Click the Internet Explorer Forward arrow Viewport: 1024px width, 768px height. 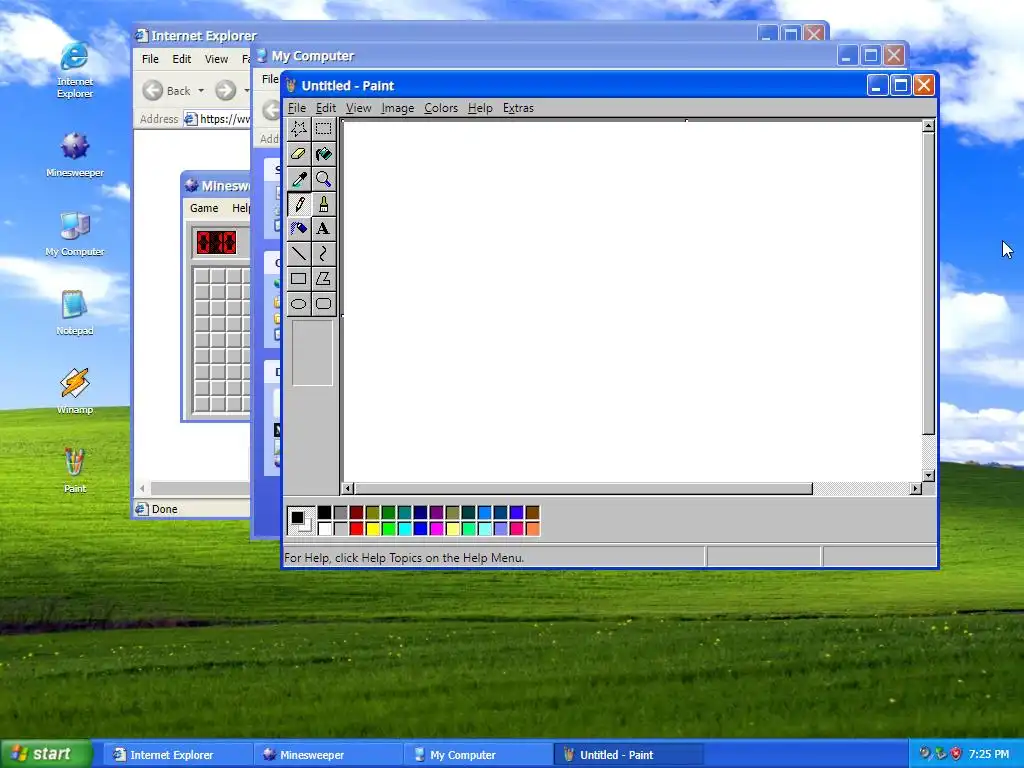point(225,90)
